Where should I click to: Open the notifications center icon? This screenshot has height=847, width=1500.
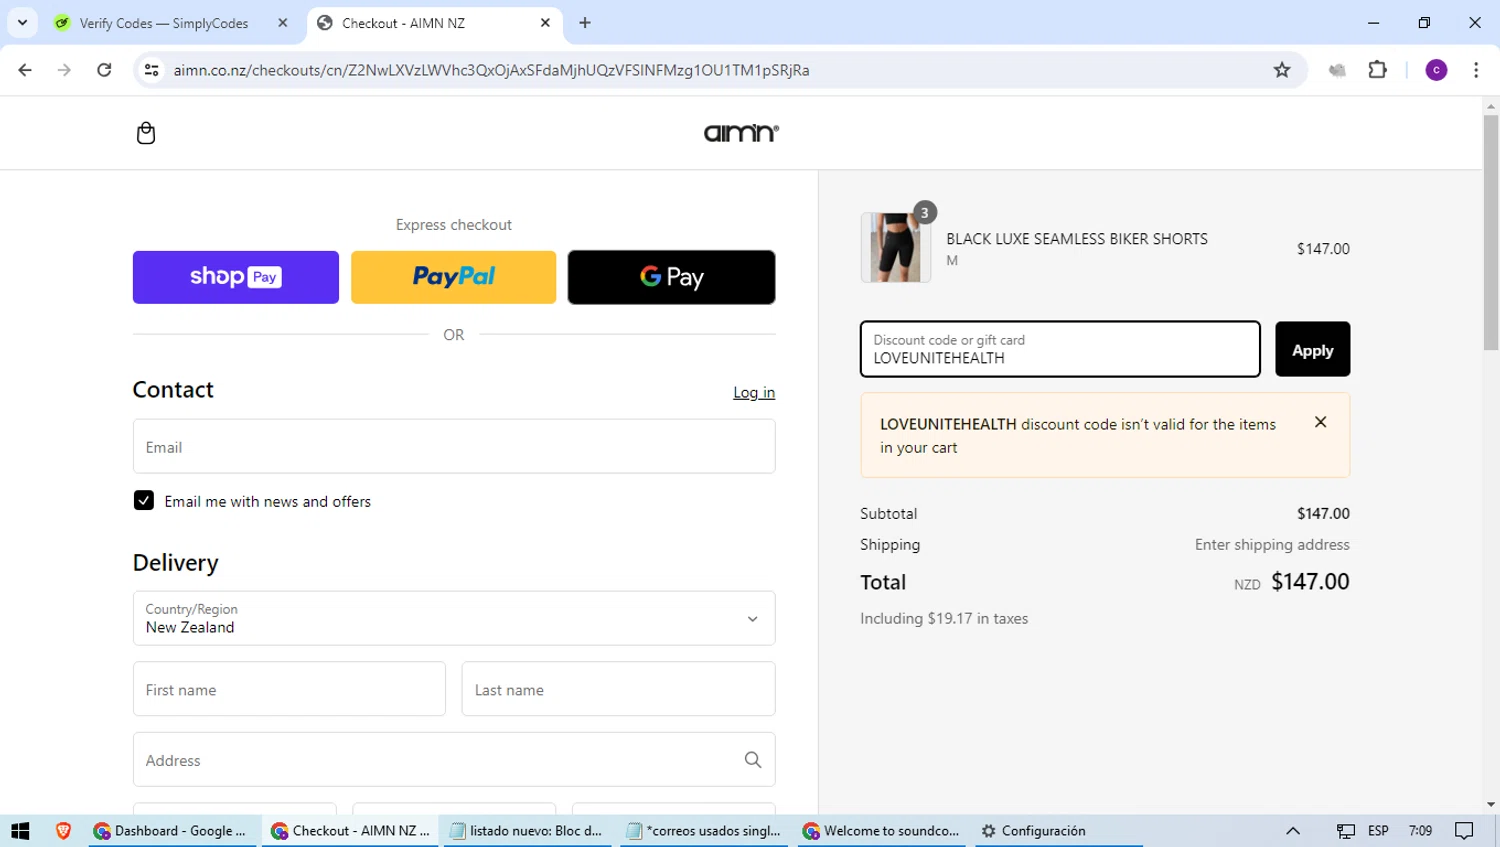[1464, 831]
